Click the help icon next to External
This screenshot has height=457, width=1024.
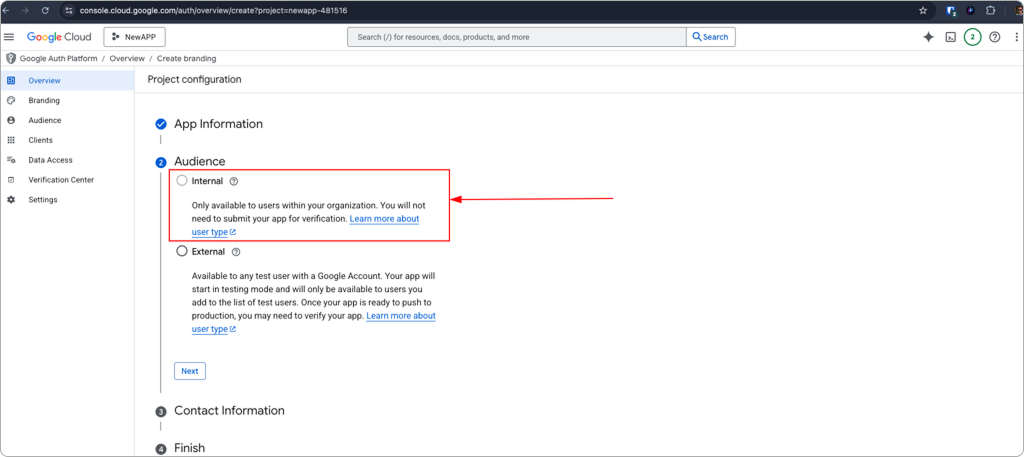236,252
